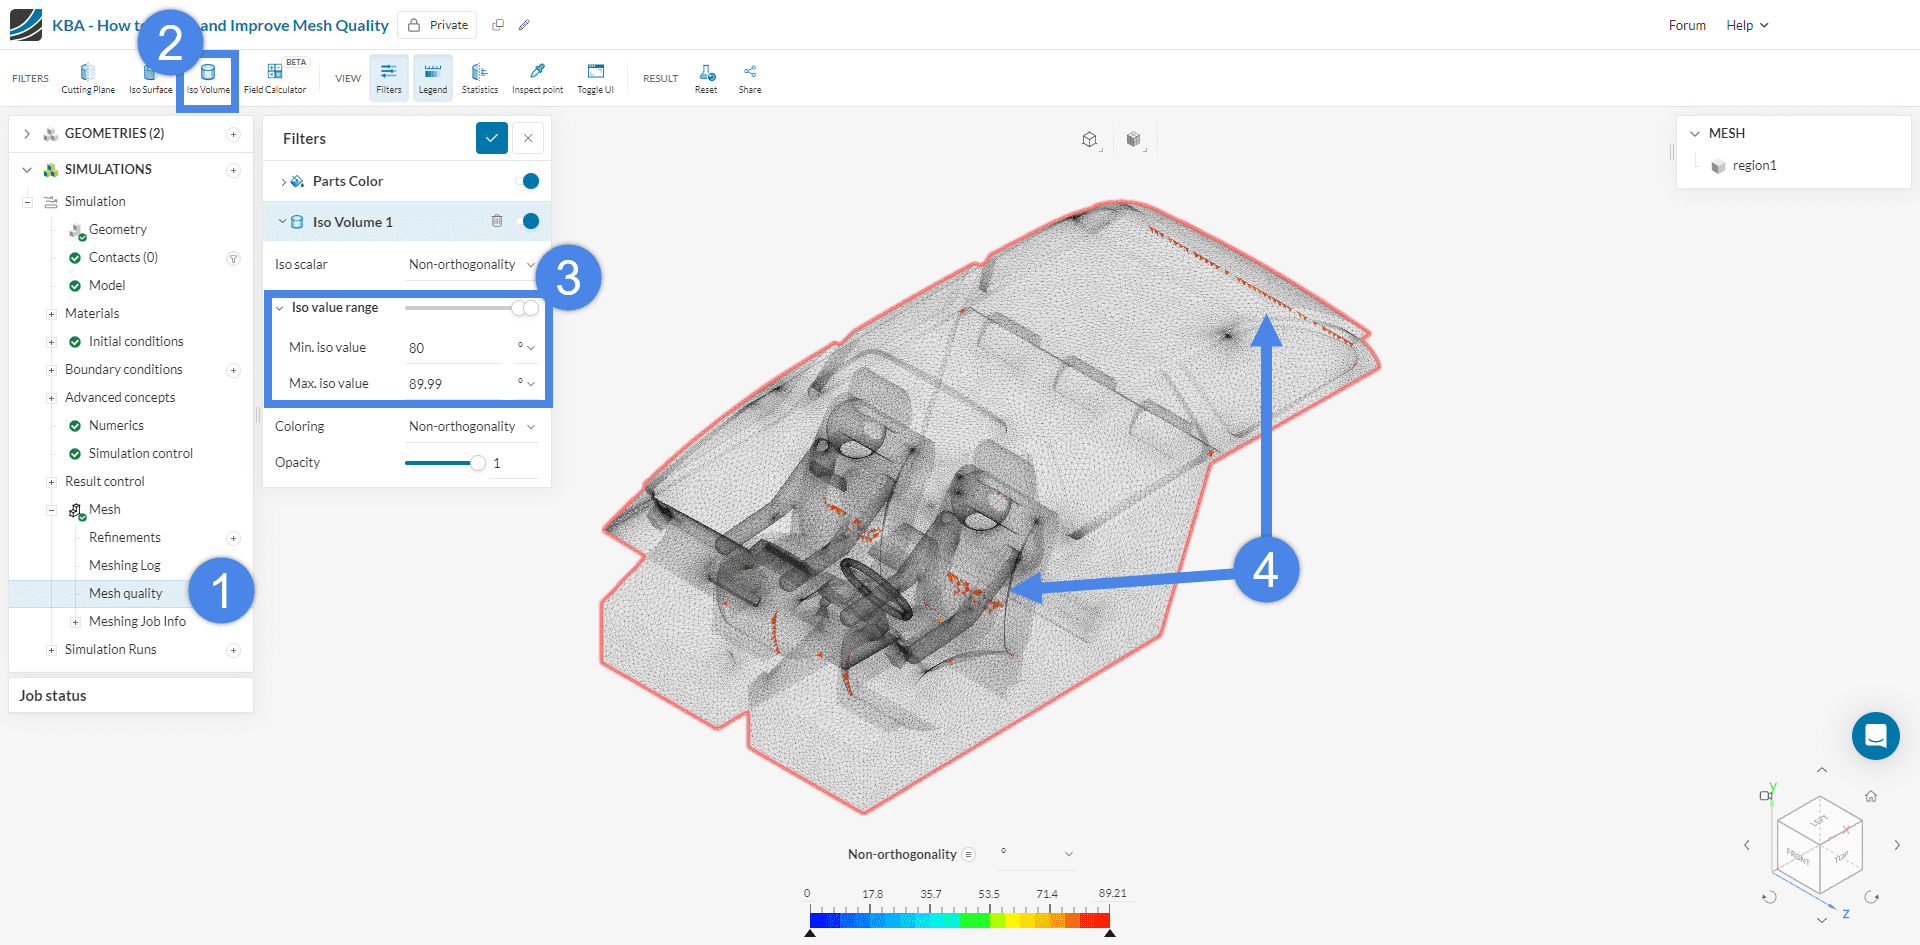The width and height of the screenshot is (1920, 945).
Task: Toggle Parts Color filter visibility
Action: tap(528, 181)
